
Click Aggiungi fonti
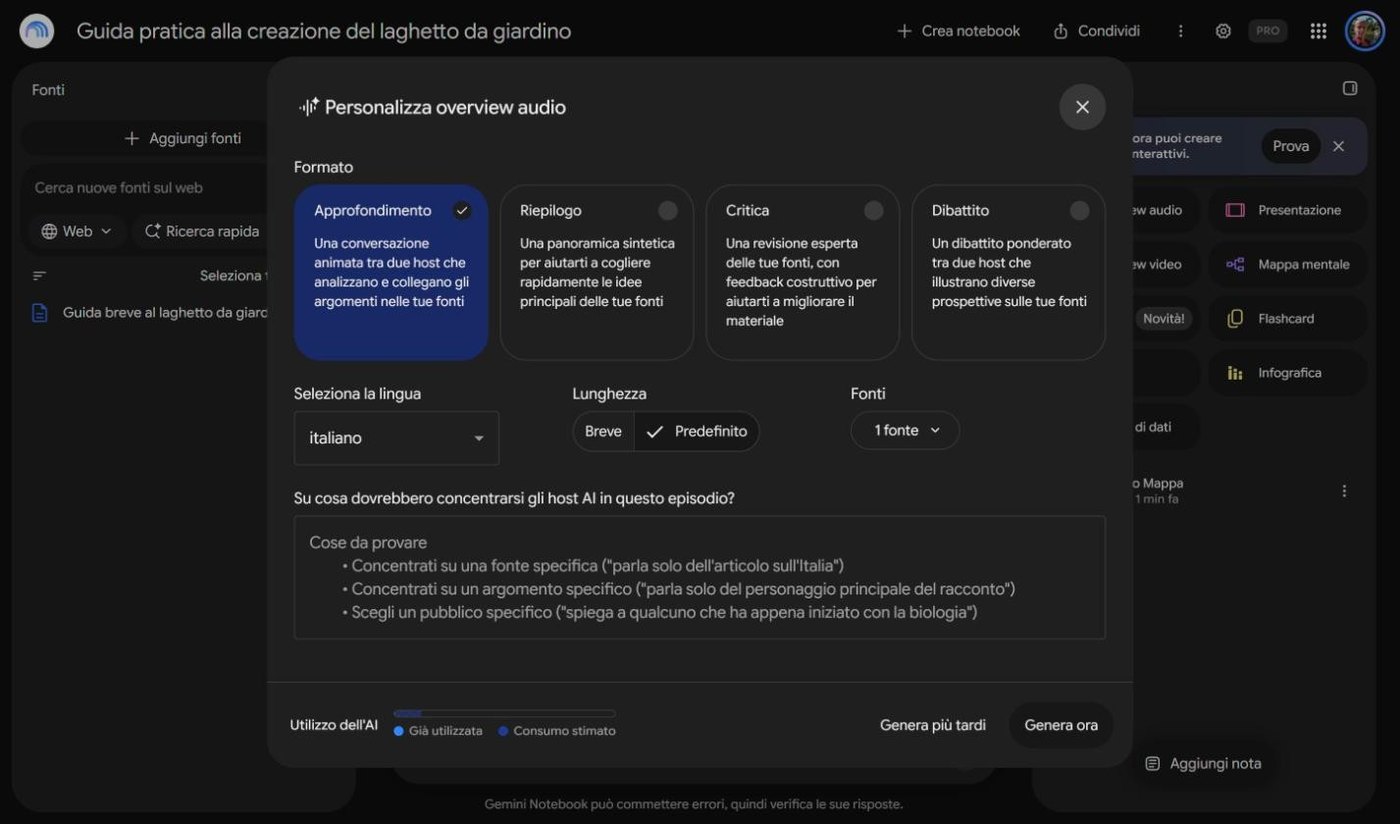tap(183, 138)
